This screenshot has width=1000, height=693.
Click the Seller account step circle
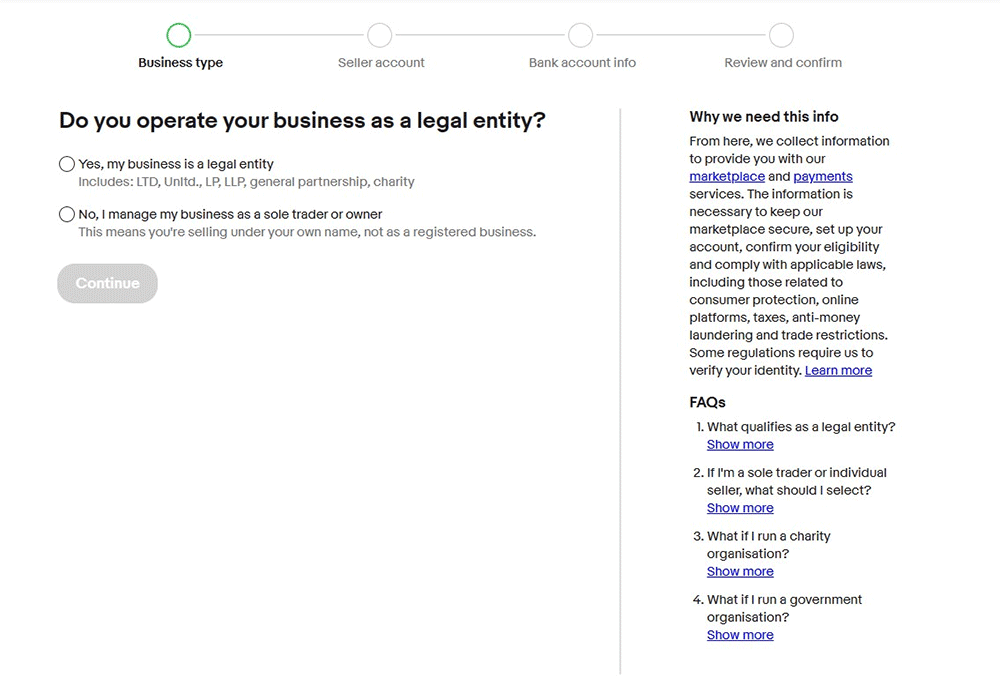coord(380,36)
